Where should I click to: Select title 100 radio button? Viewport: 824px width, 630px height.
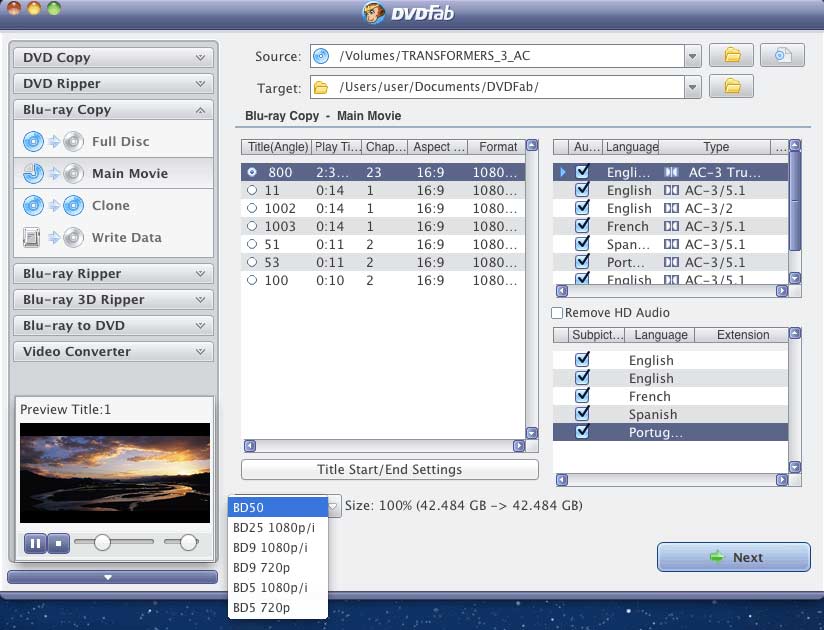[252, 280]
